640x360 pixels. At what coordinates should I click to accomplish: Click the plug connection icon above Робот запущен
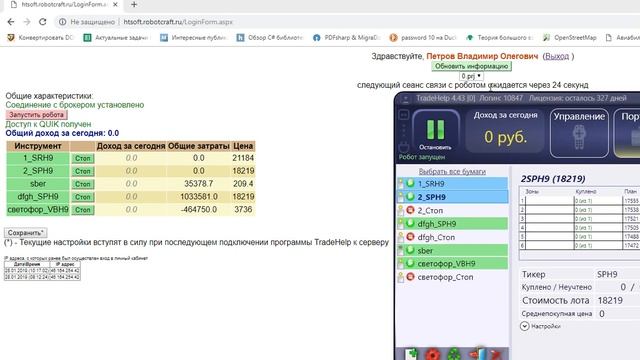pyautogui.click(x=404, y=146)
